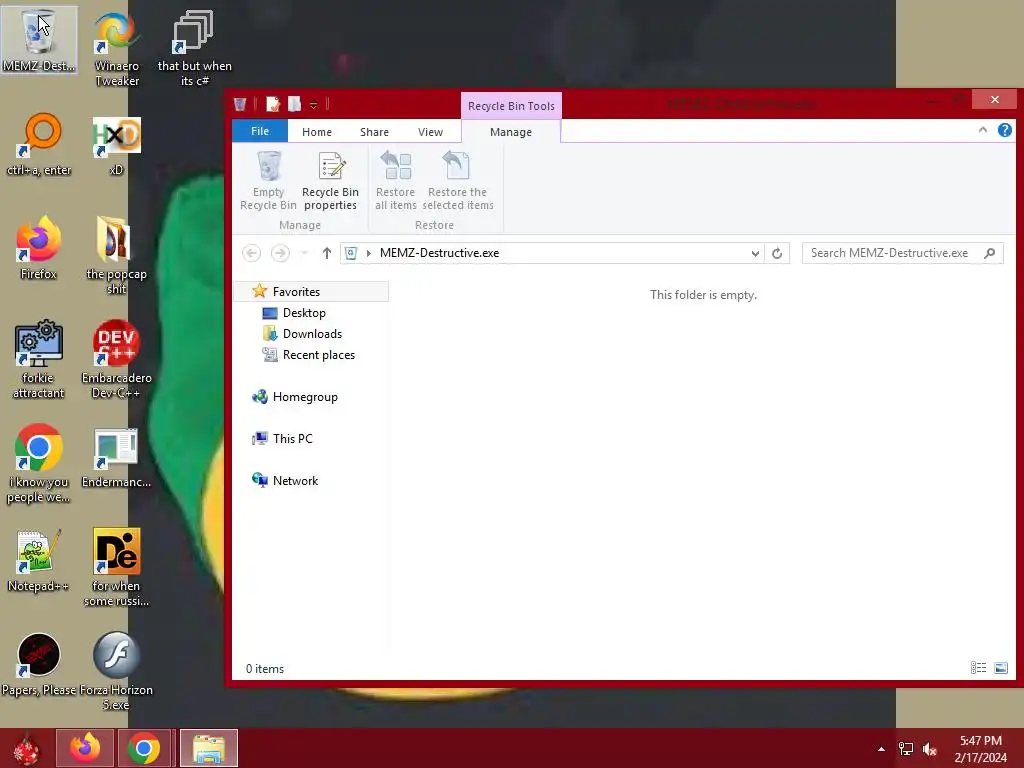Click the Forward navigation arrow
Screen dimensions: 1024x768
(280, 253)
